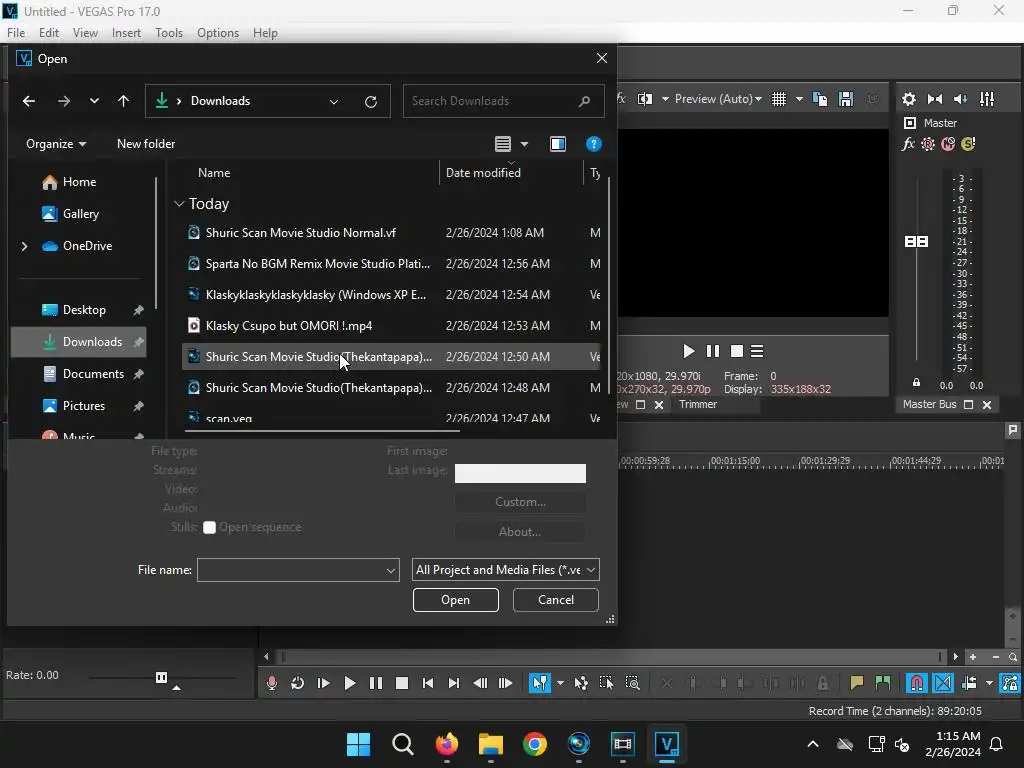Image resolution: width=1024 pixels, height=768 pixels.
Task: Open the Options menu
Action: click(x=217, y=33)
